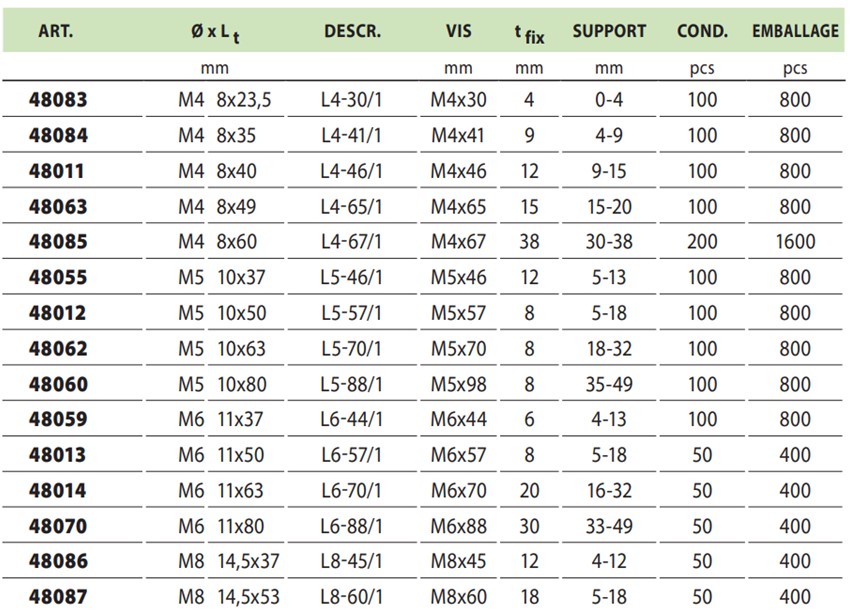Viewport: 852px width, 610px height.
Task: Select article number 48059
Action: click(x=58, y=419)
